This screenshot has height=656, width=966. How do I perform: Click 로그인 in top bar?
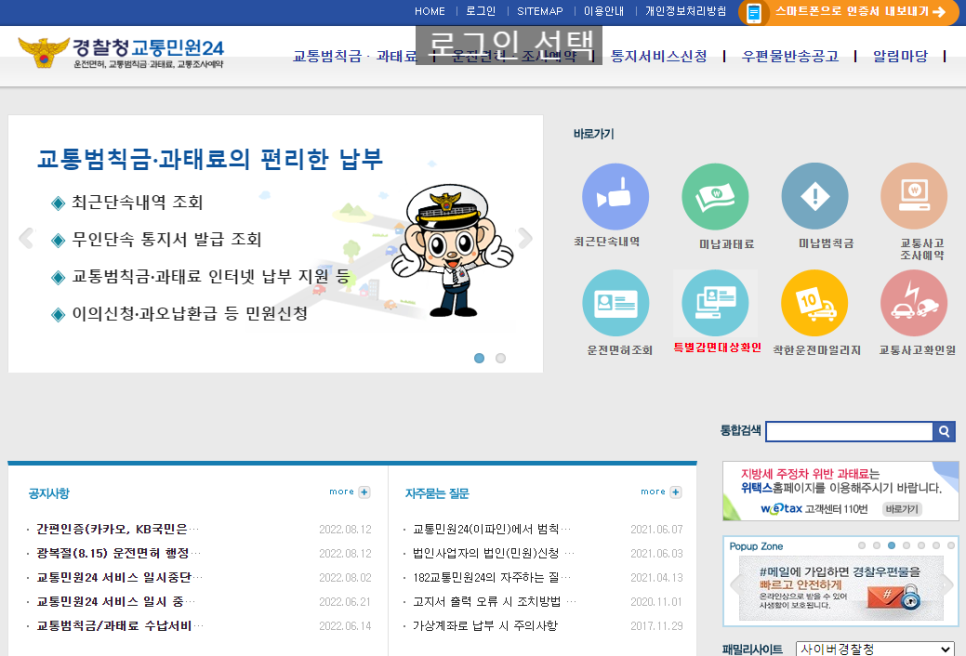coord(481,11)
